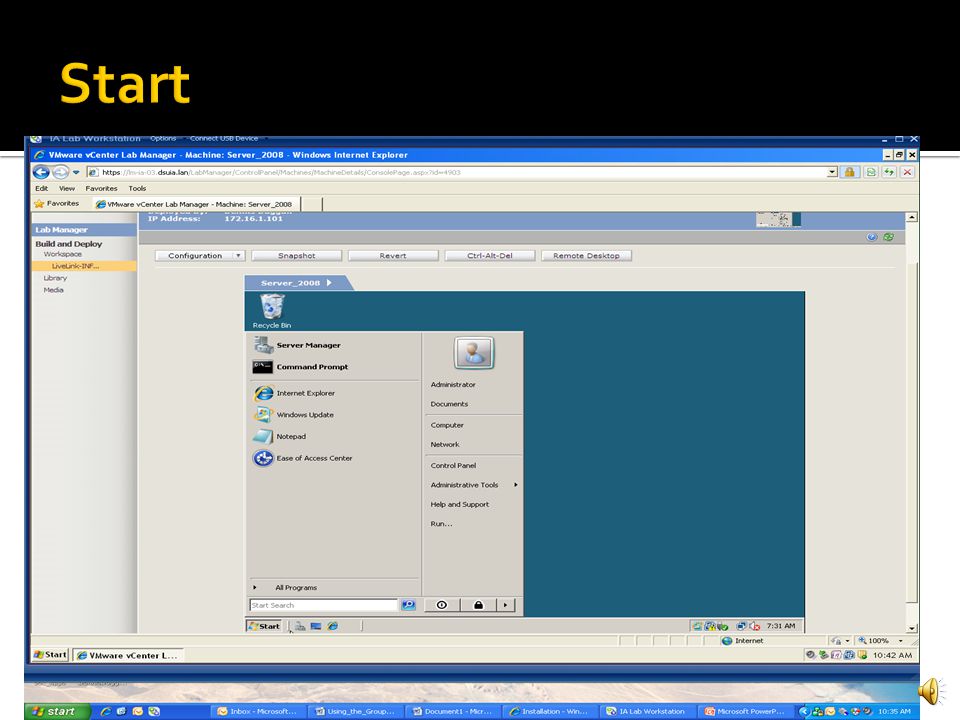This screenshot has height=720, width=960.
Task: Click the page scrollbar up arrow
Action: pos(912,217)
